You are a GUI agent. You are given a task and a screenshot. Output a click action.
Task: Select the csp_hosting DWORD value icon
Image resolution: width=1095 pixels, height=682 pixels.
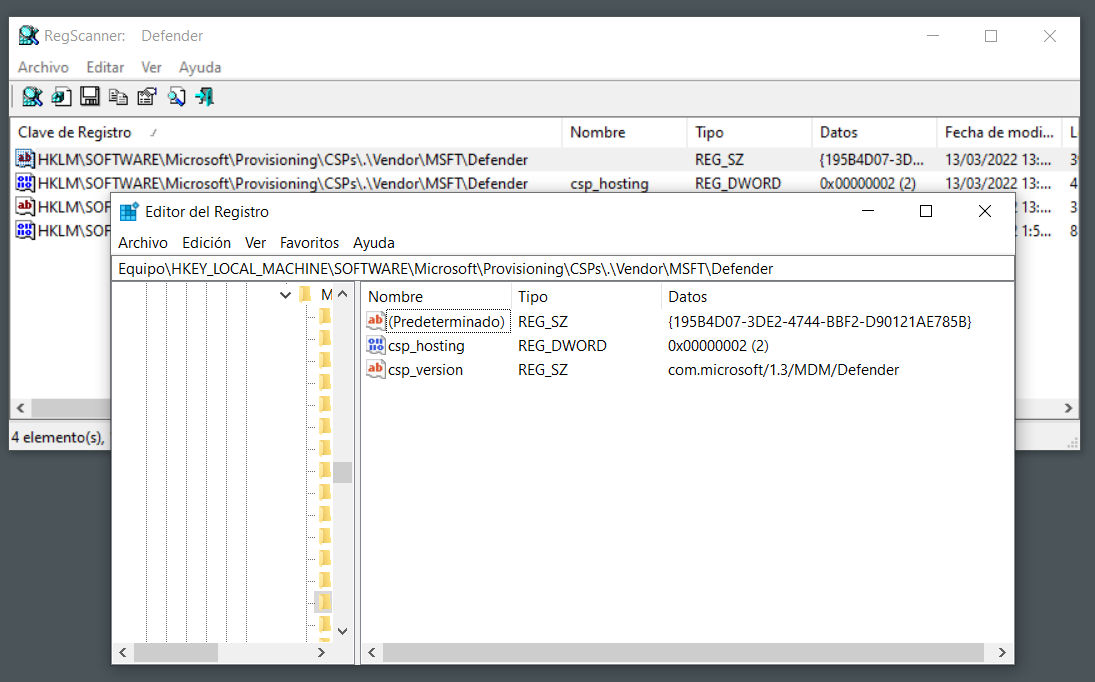376,346
